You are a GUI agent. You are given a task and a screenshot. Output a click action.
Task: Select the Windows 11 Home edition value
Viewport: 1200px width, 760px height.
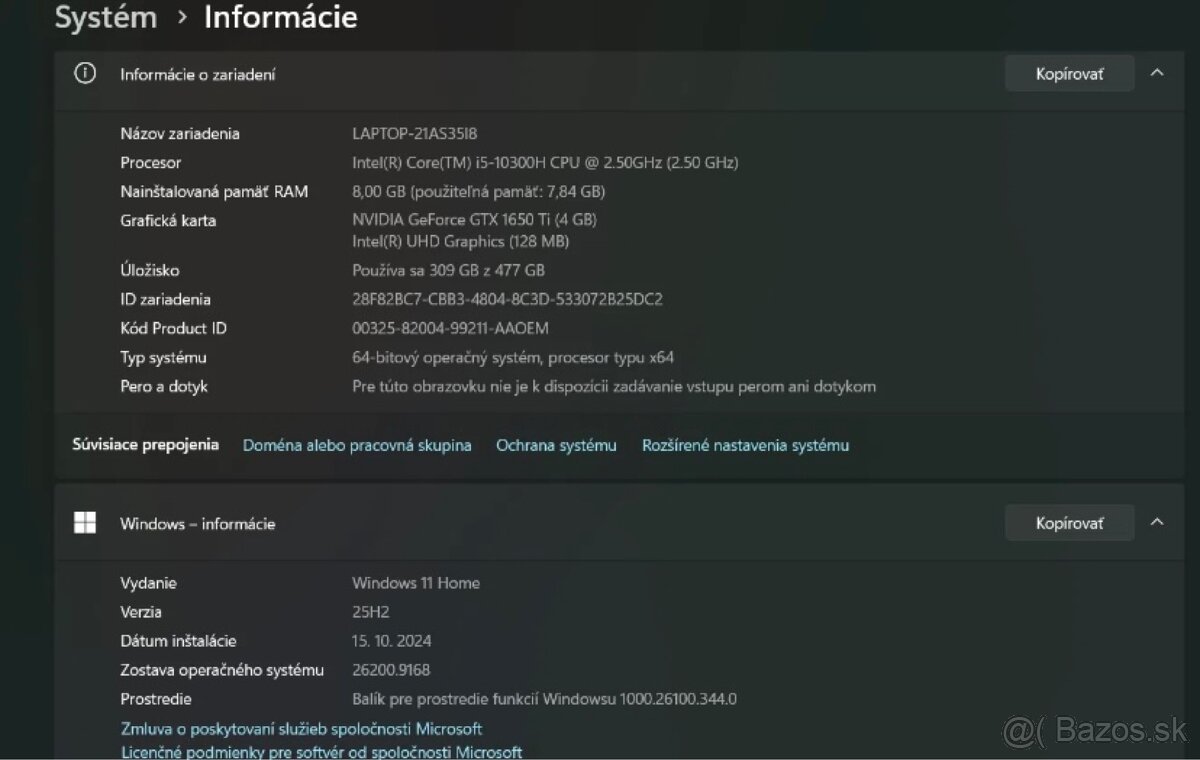[x=416, y=583]
